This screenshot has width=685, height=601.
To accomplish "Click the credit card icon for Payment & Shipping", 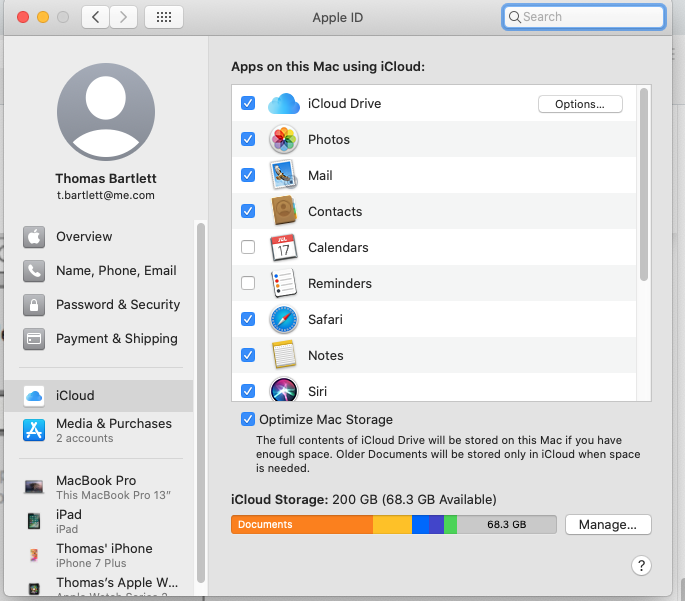I will pyautogui.click(x=34, y=339).
